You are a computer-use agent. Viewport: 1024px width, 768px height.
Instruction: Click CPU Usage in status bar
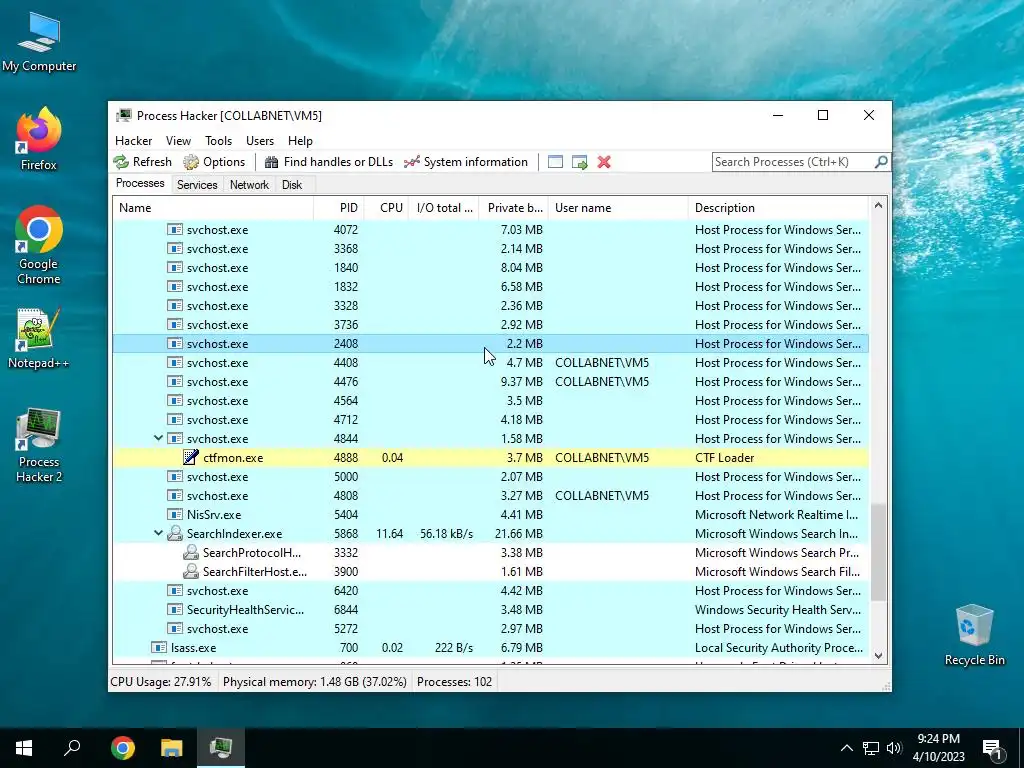pos(161,682)
